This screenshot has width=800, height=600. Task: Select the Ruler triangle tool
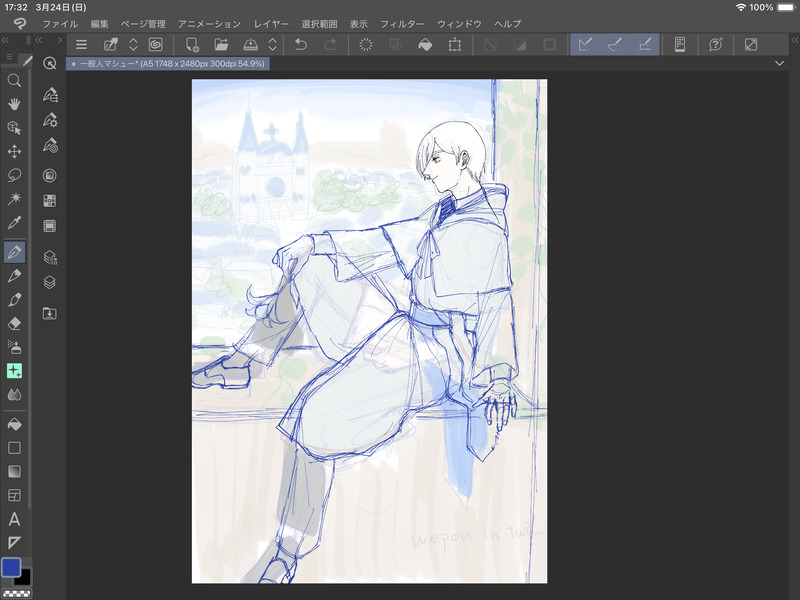[x=14, y=542]
